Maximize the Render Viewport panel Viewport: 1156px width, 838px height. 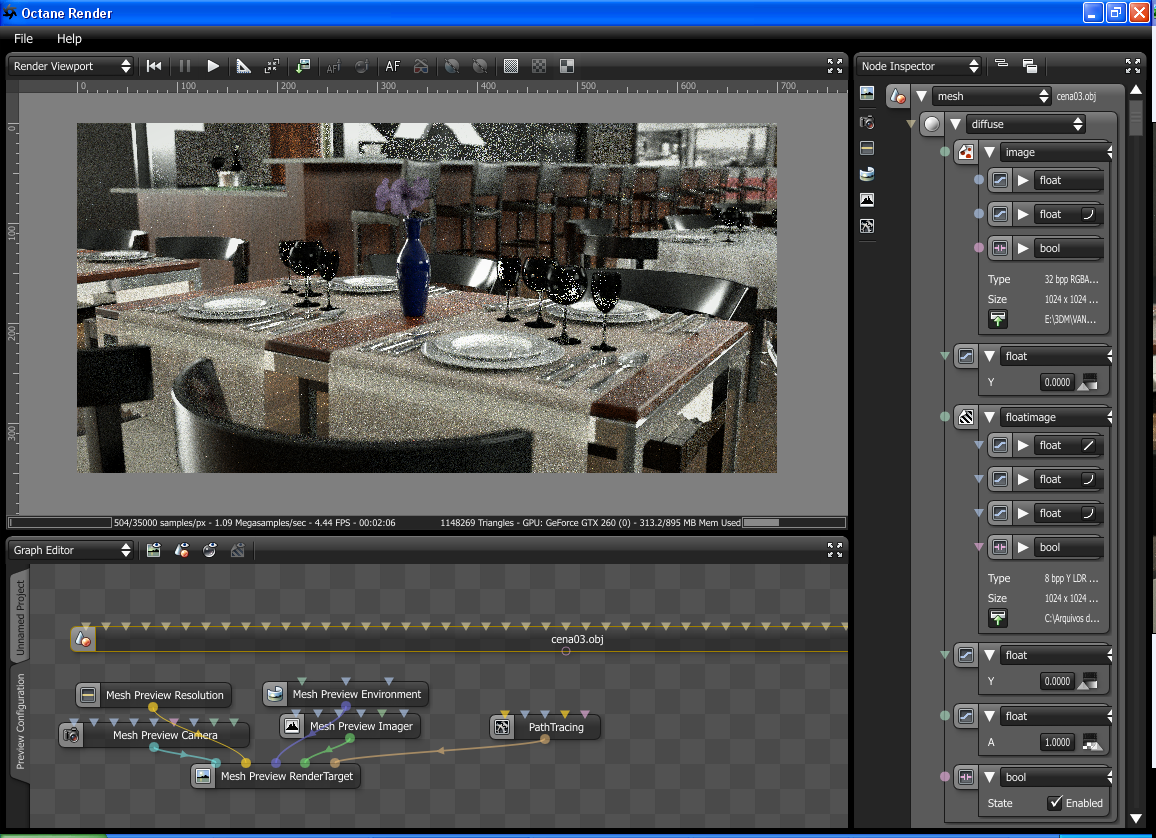(835, 66)
